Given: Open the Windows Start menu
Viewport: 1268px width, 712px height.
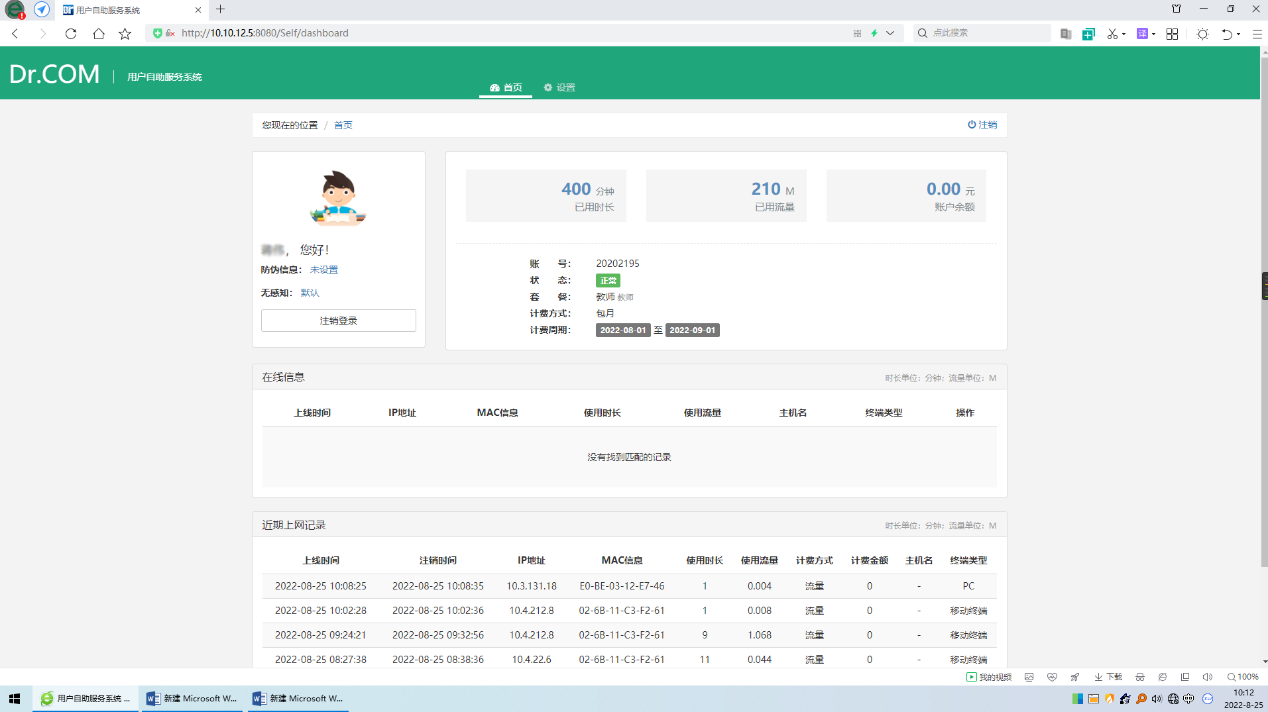Looking at the screenshot, I should click(x=15, y=699).
